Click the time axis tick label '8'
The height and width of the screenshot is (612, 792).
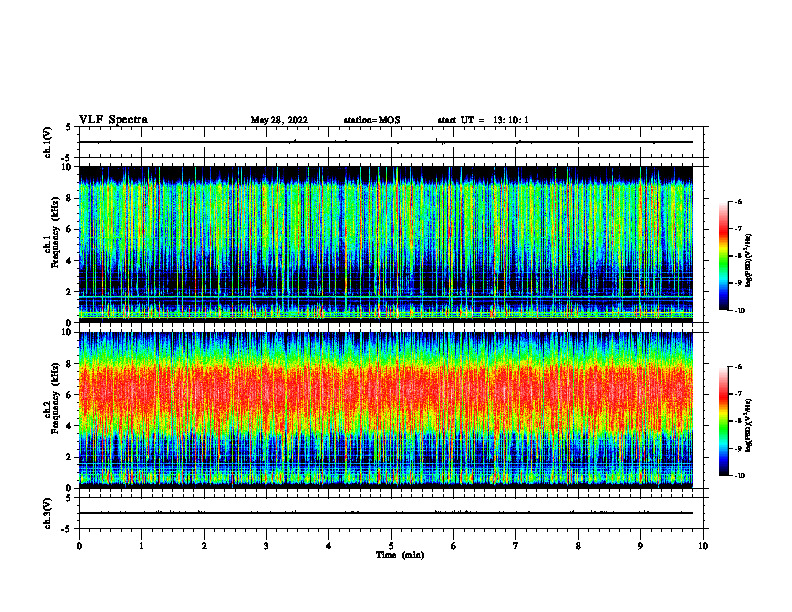[x=578, y=546]
